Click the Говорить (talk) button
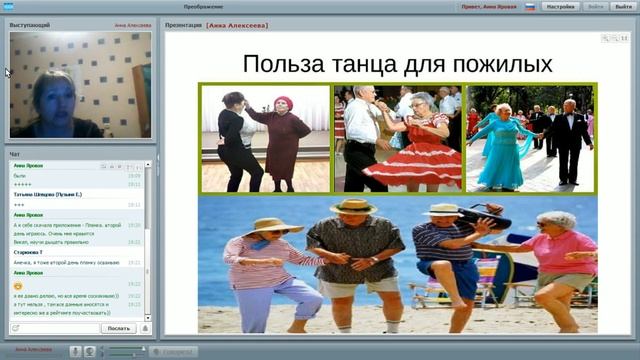 (x=174, y=351)
